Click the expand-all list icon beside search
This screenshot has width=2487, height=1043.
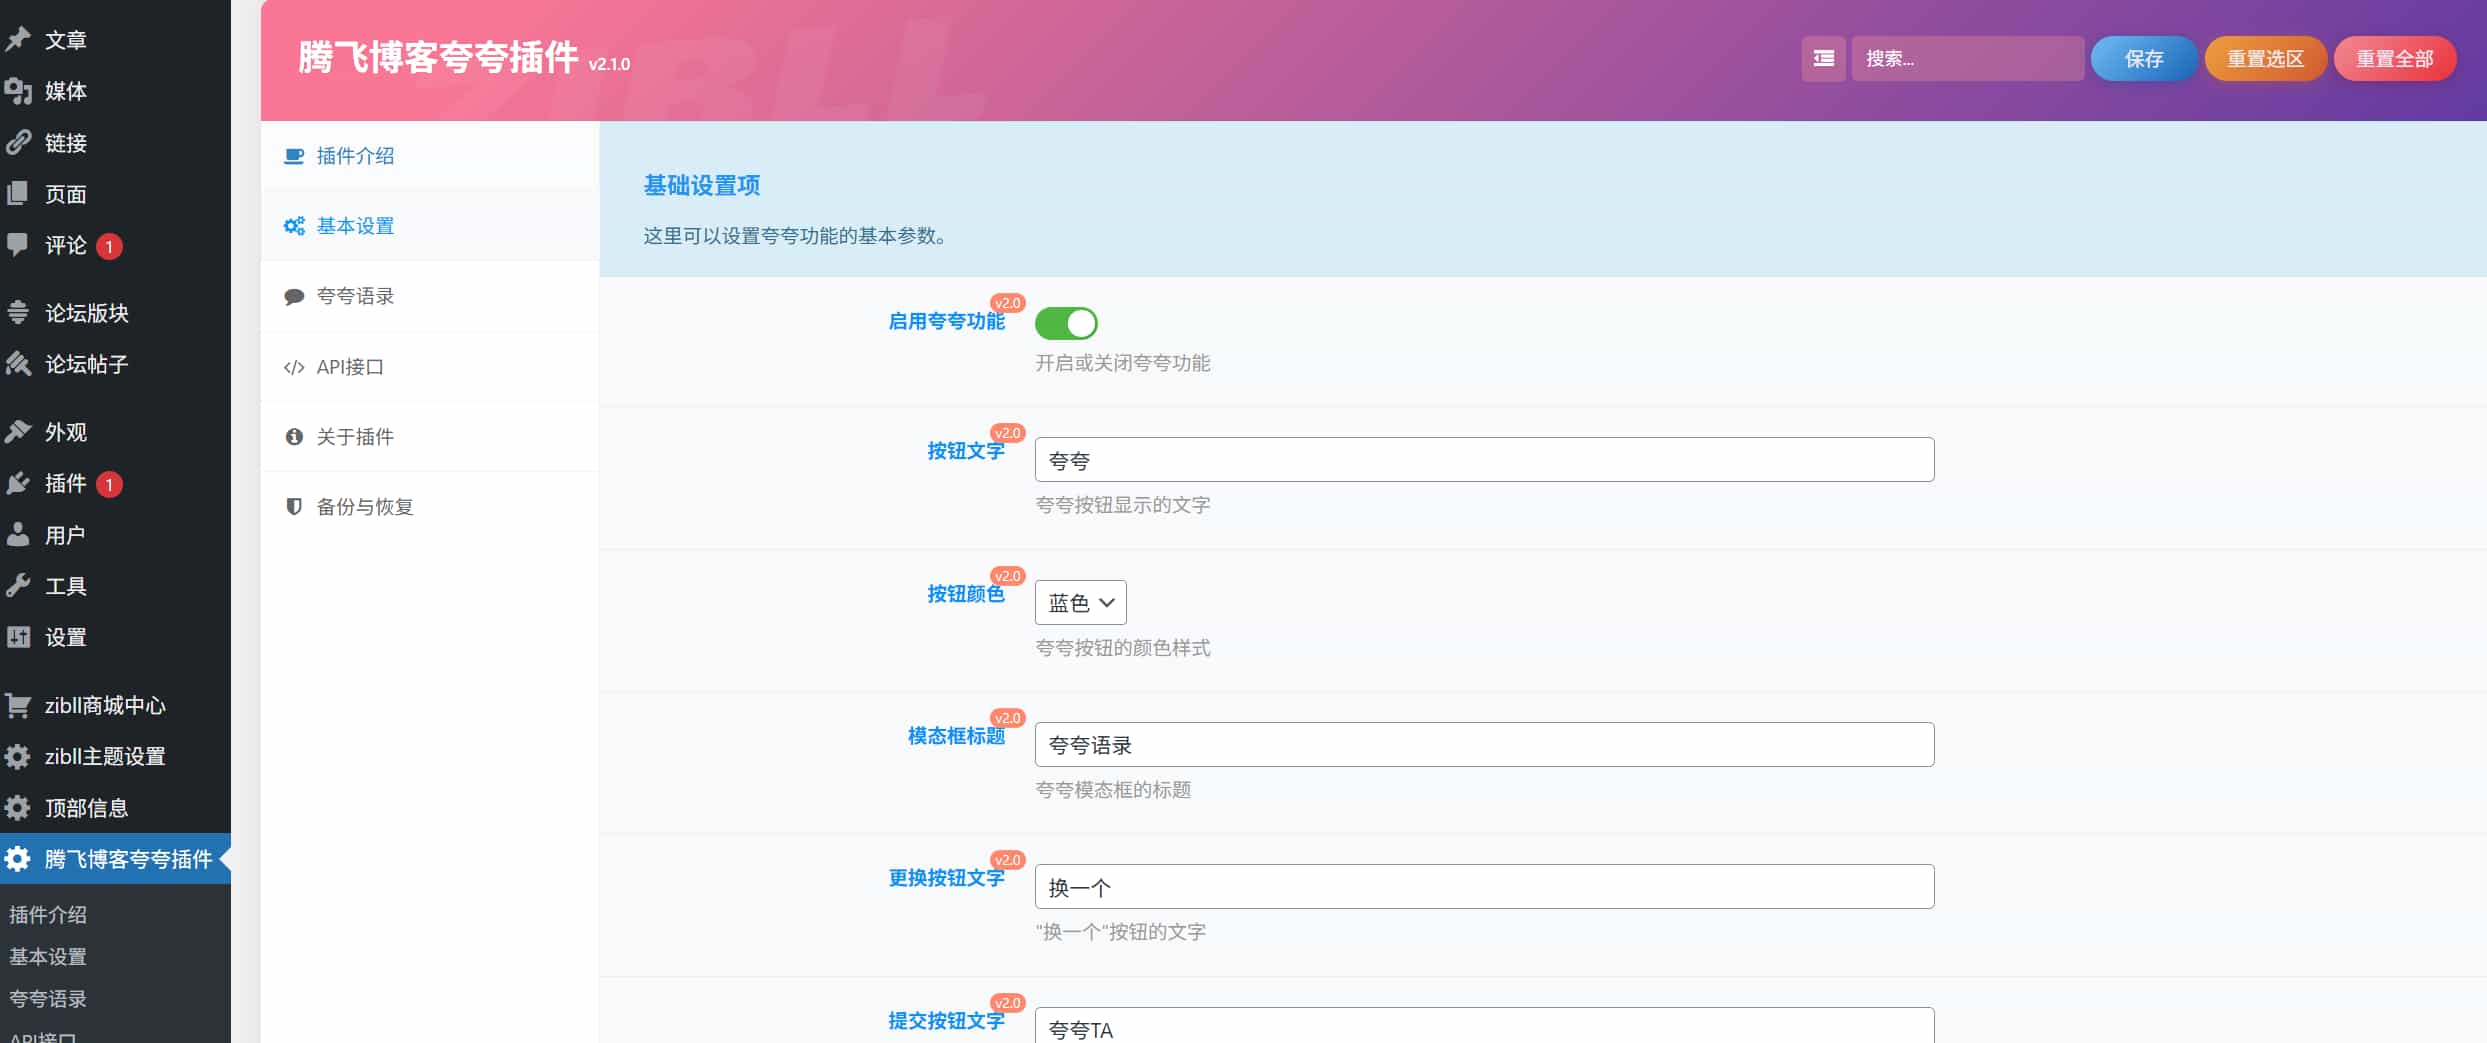pyautogui.click(x=1823, y=59)
